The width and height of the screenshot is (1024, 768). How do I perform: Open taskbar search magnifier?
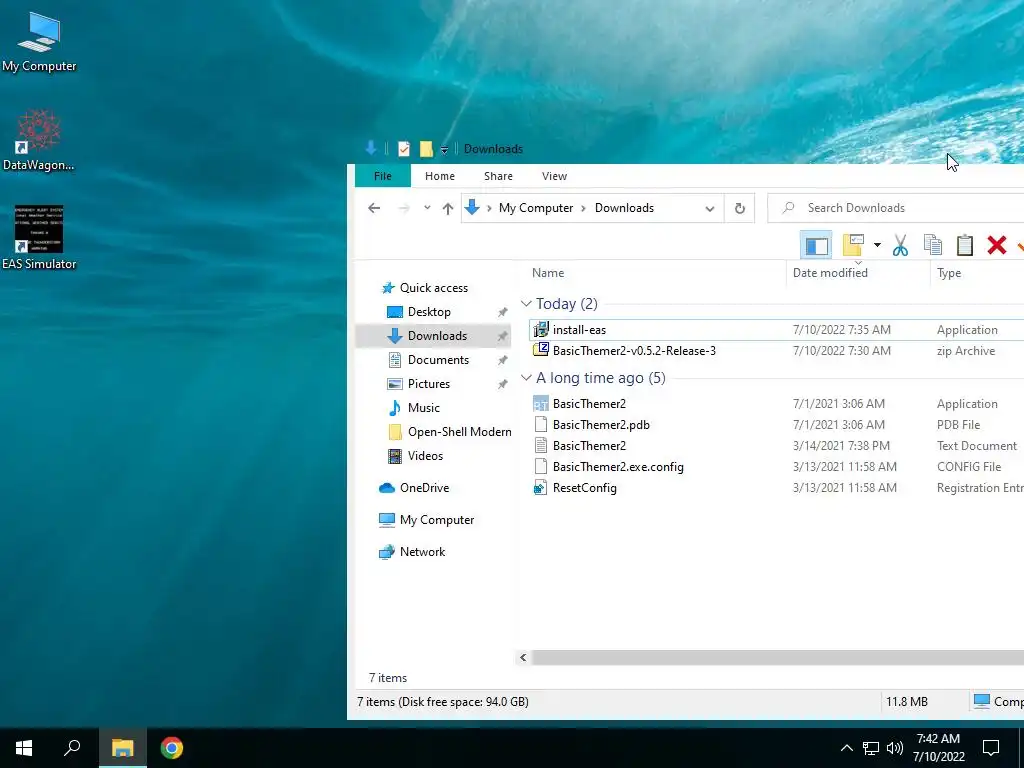click(72, 748)
